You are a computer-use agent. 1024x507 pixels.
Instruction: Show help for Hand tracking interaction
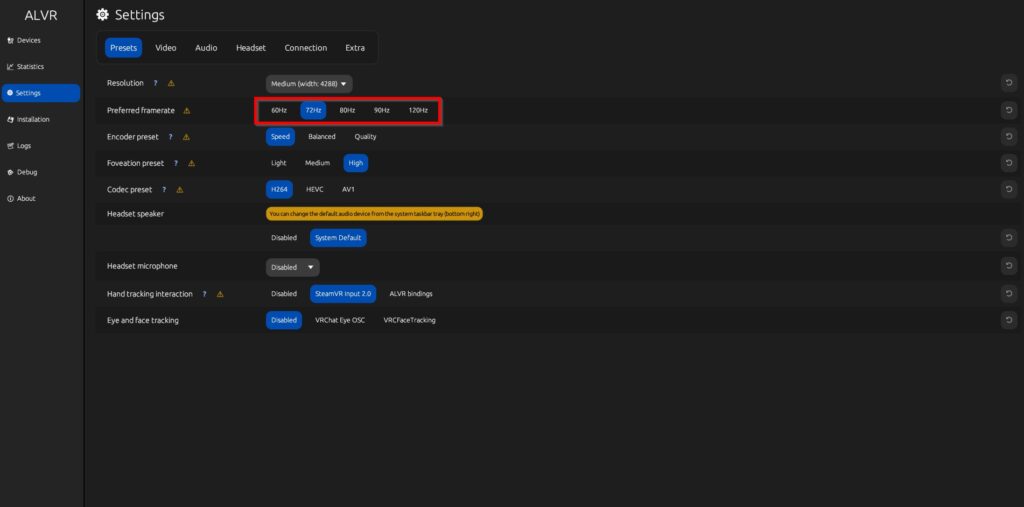click(204, 294)
